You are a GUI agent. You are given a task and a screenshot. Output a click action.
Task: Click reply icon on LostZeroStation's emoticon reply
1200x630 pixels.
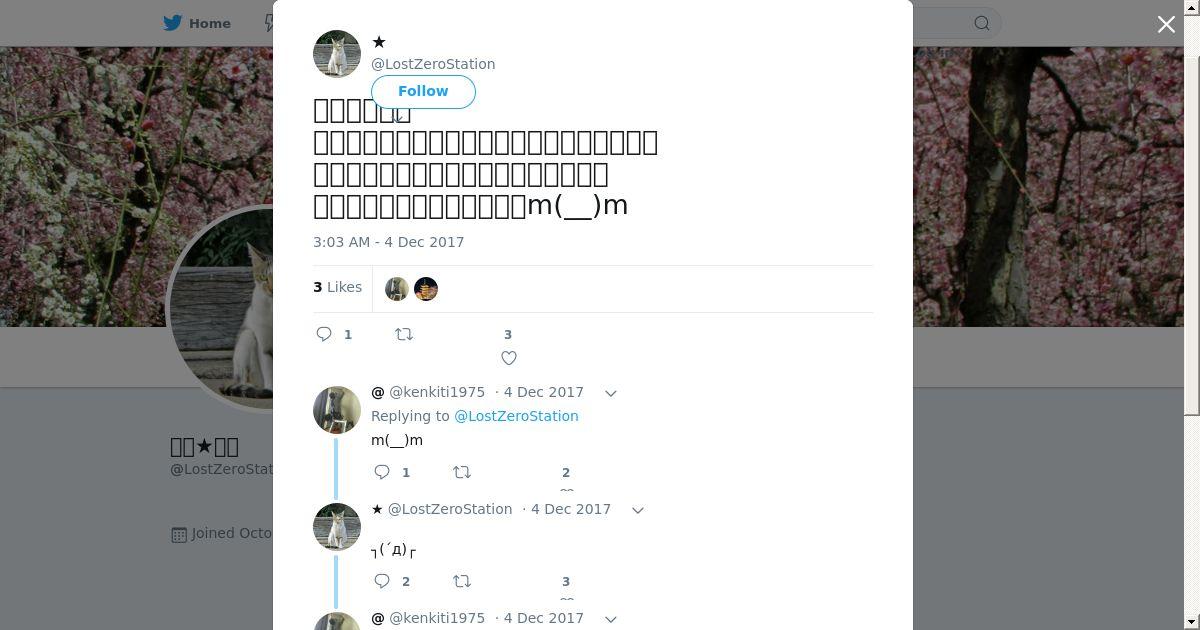pyautogui.click(x=382, y=581)
